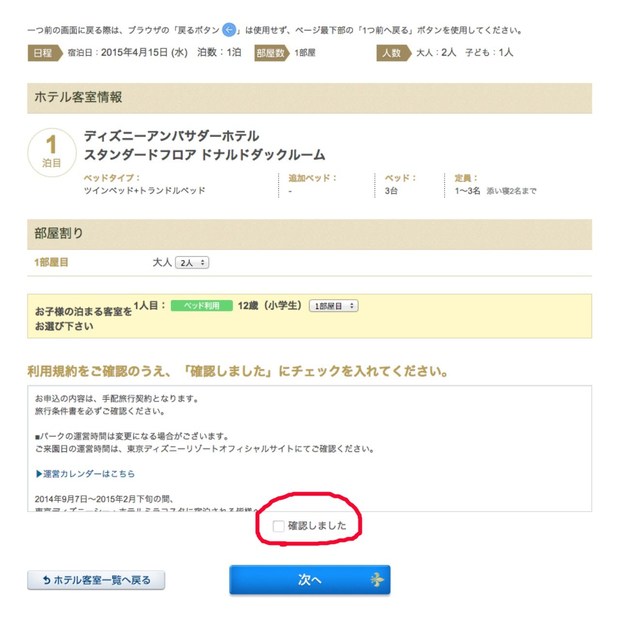Click the blue back-arrow icon in the top notice
Screen dimensions: 620x620
click(x=230, y=30)
